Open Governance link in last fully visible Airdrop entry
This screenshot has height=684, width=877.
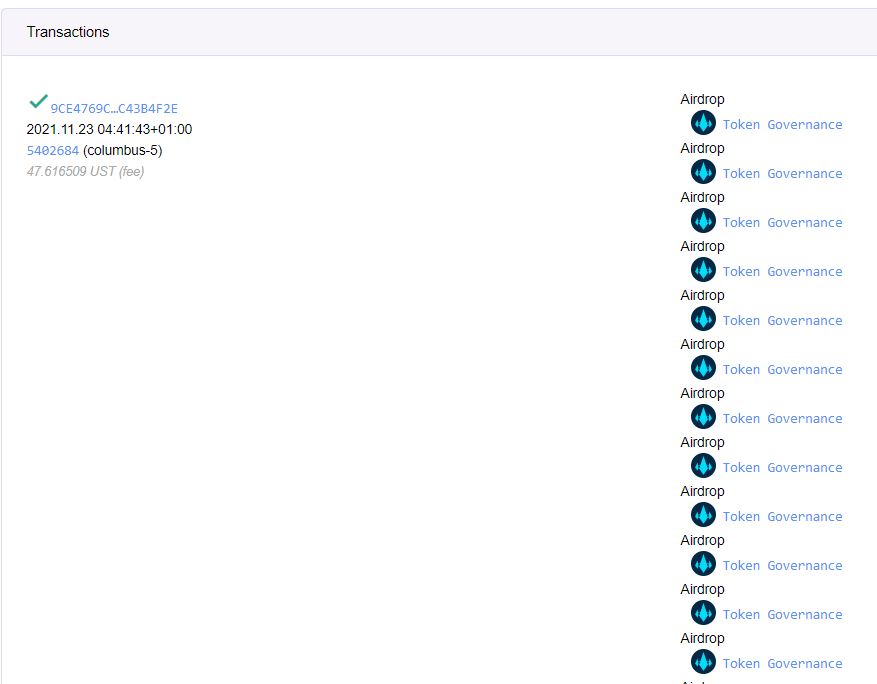(x=804, y=664)
